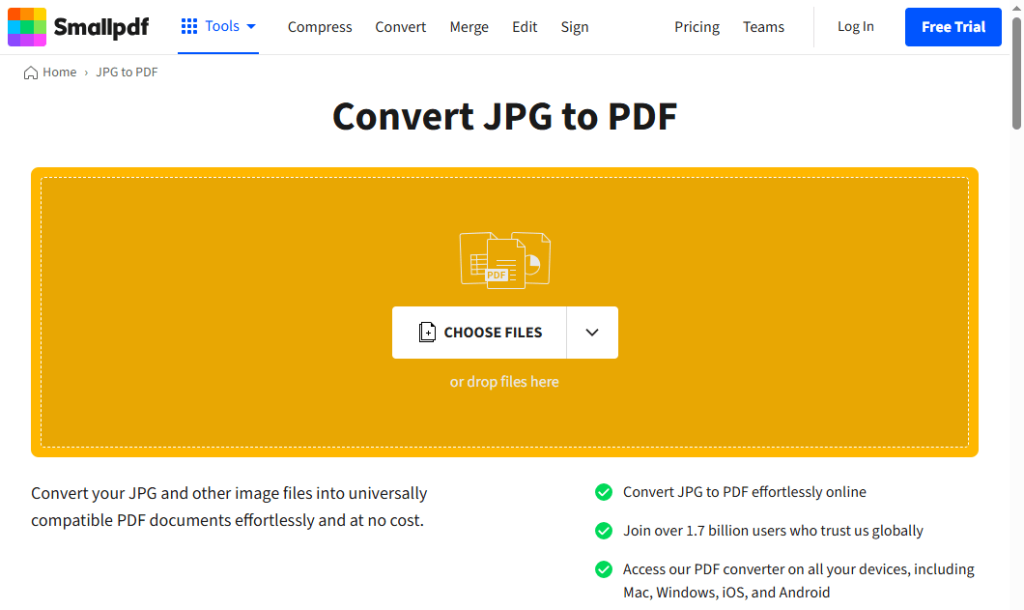
Task: Click the JPG to PDF breadcrumb
Action: coord(127,72)
